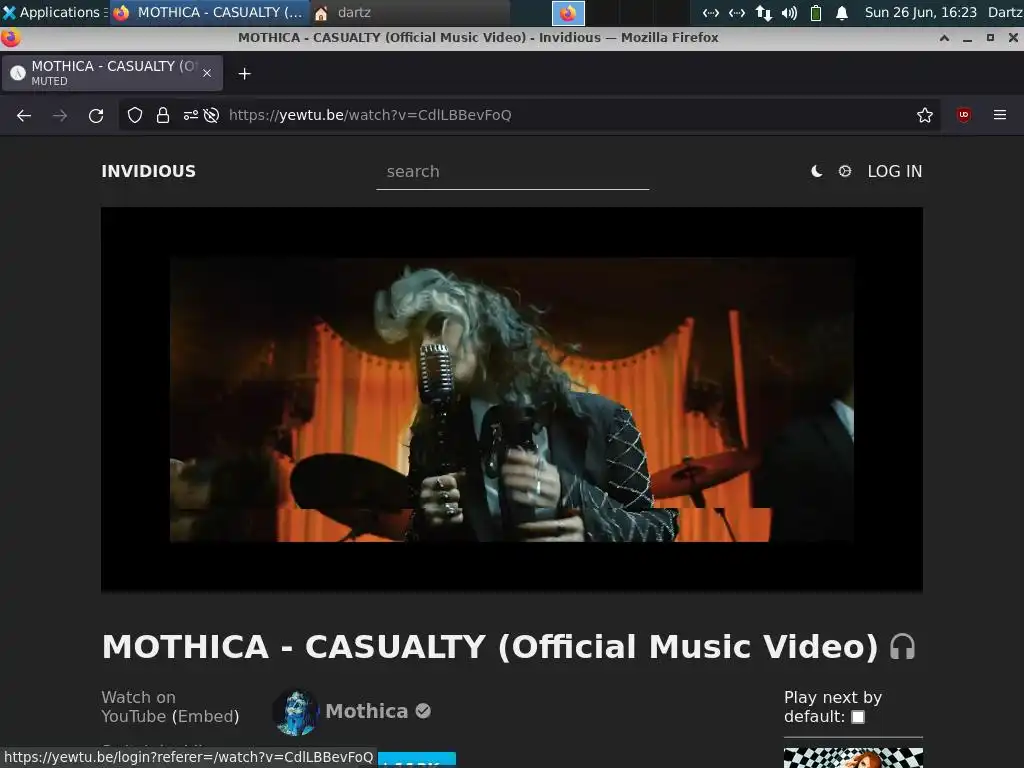
Task: Click the network up-down arrows tray icon
Action: pyautogui.click(x=763, y=12)
